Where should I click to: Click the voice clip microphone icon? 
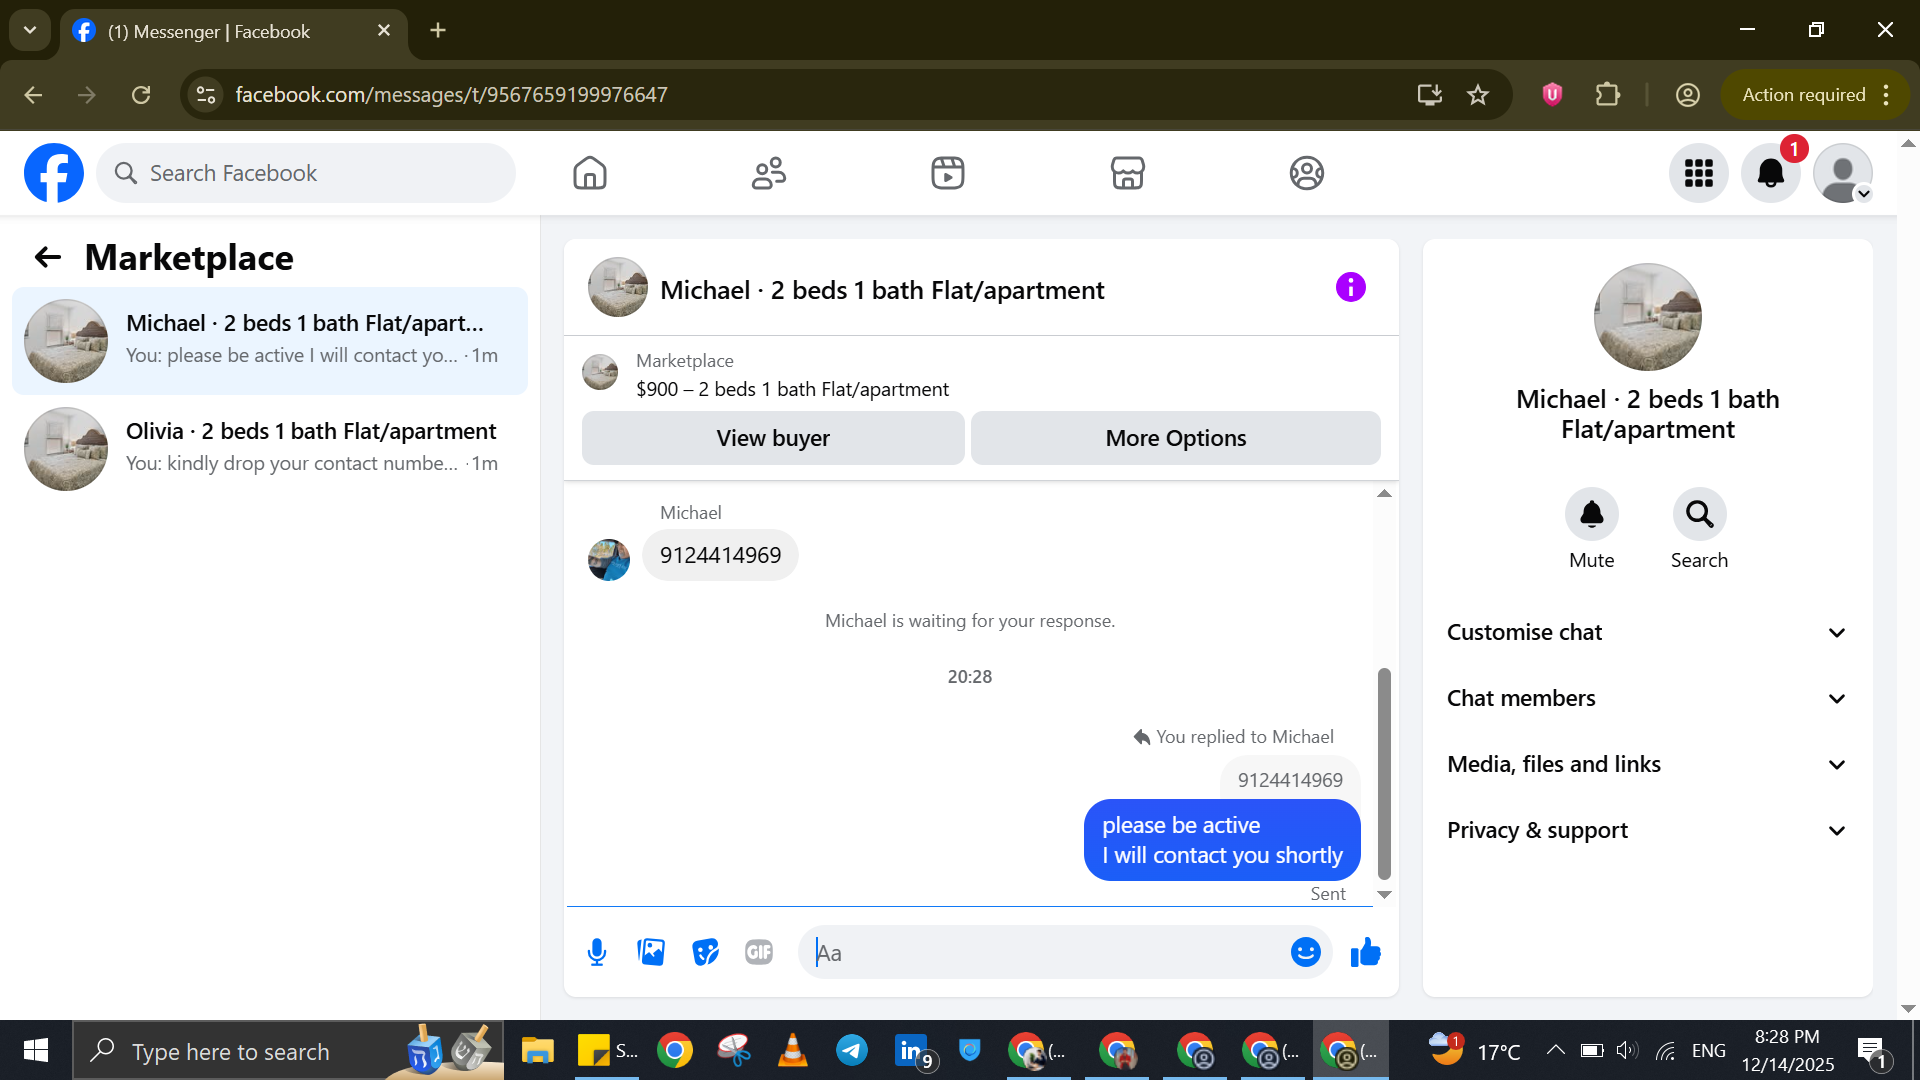(597, 952)
